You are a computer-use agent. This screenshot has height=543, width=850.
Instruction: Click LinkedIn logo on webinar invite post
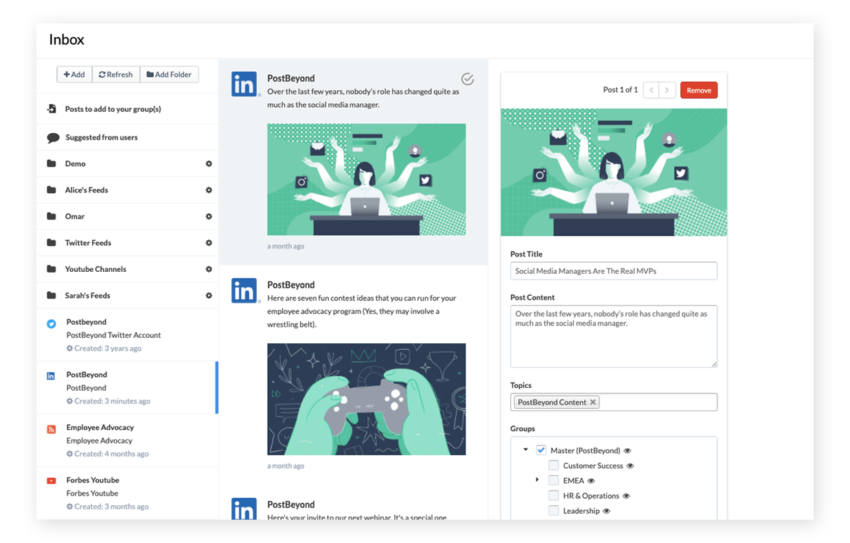click(x=244, y=509)
